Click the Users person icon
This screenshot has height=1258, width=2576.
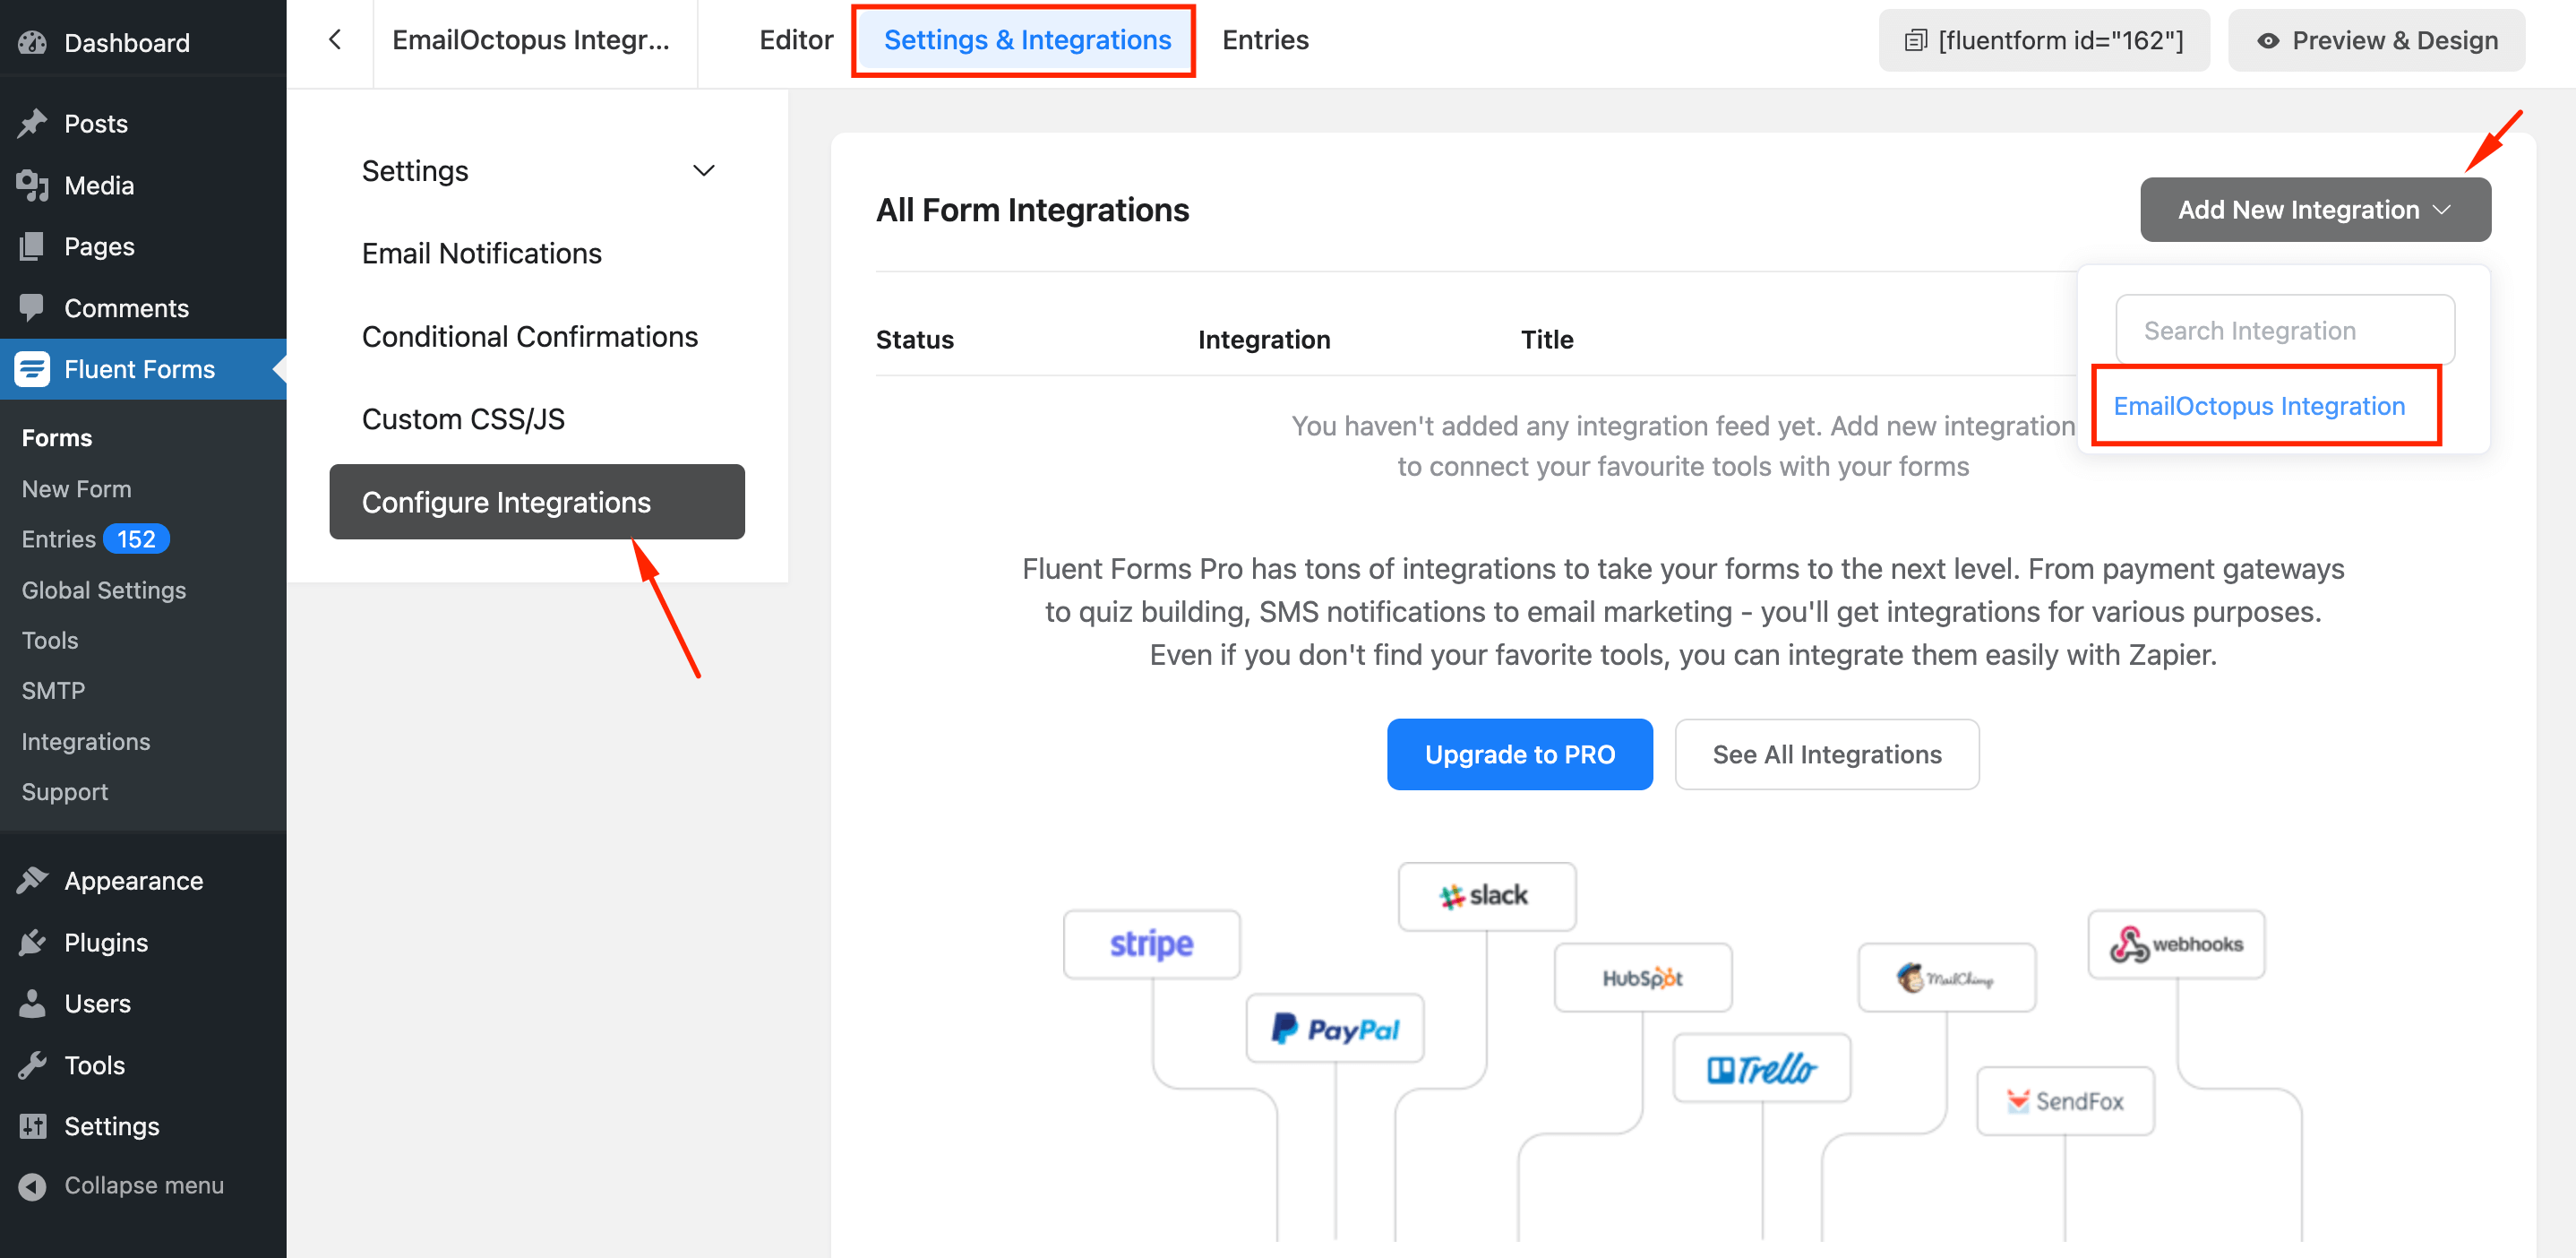pos(32,1003)
